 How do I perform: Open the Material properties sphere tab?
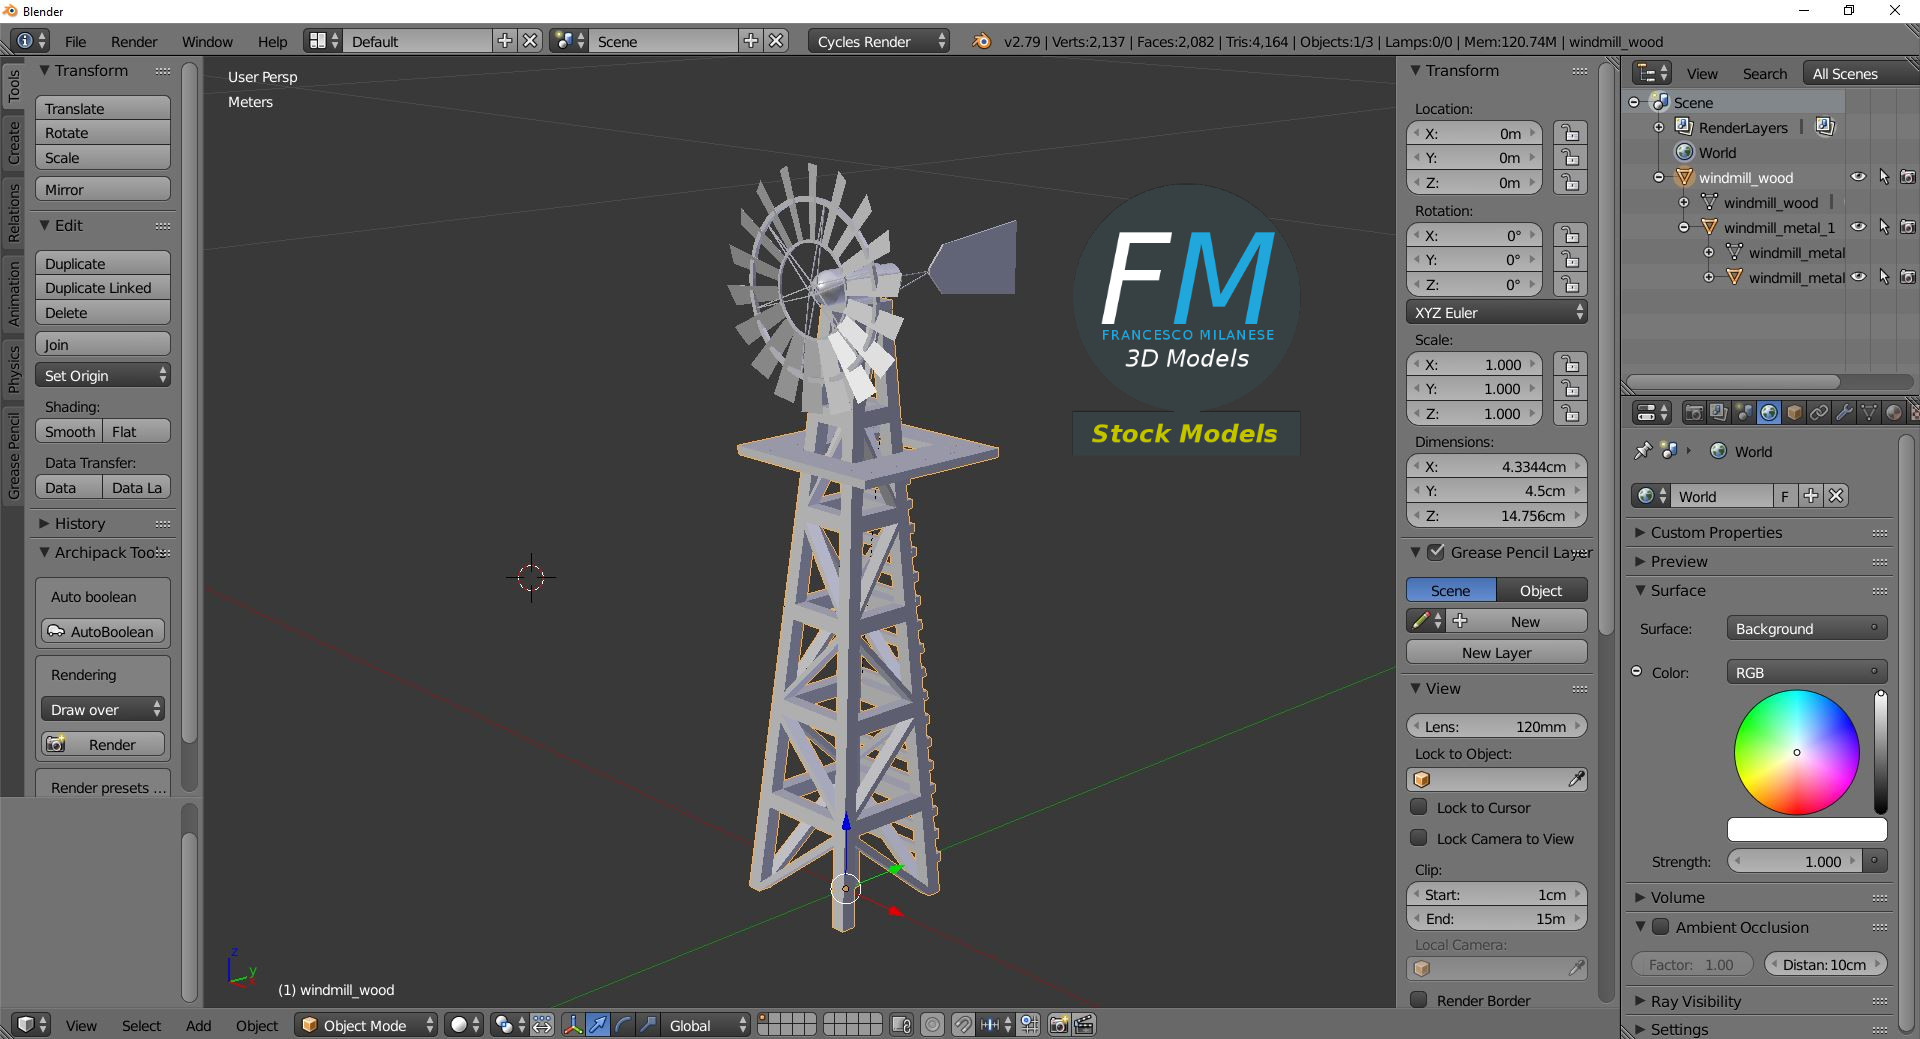[x=1894, y=413]
